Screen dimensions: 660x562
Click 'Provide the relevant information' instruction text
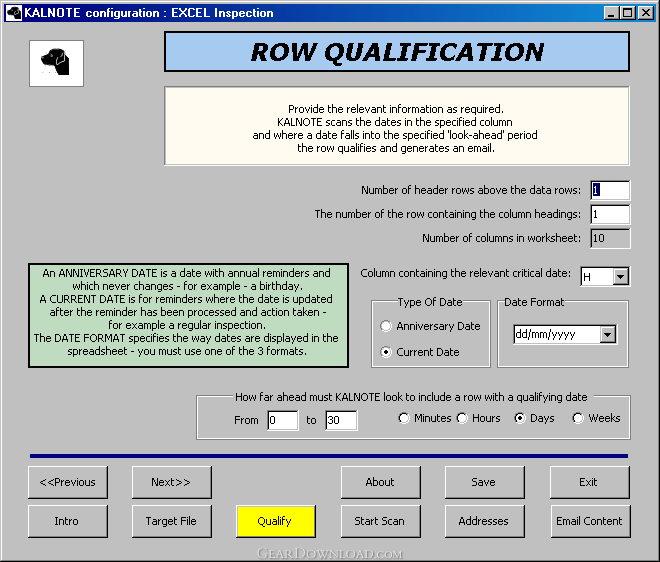396,109
